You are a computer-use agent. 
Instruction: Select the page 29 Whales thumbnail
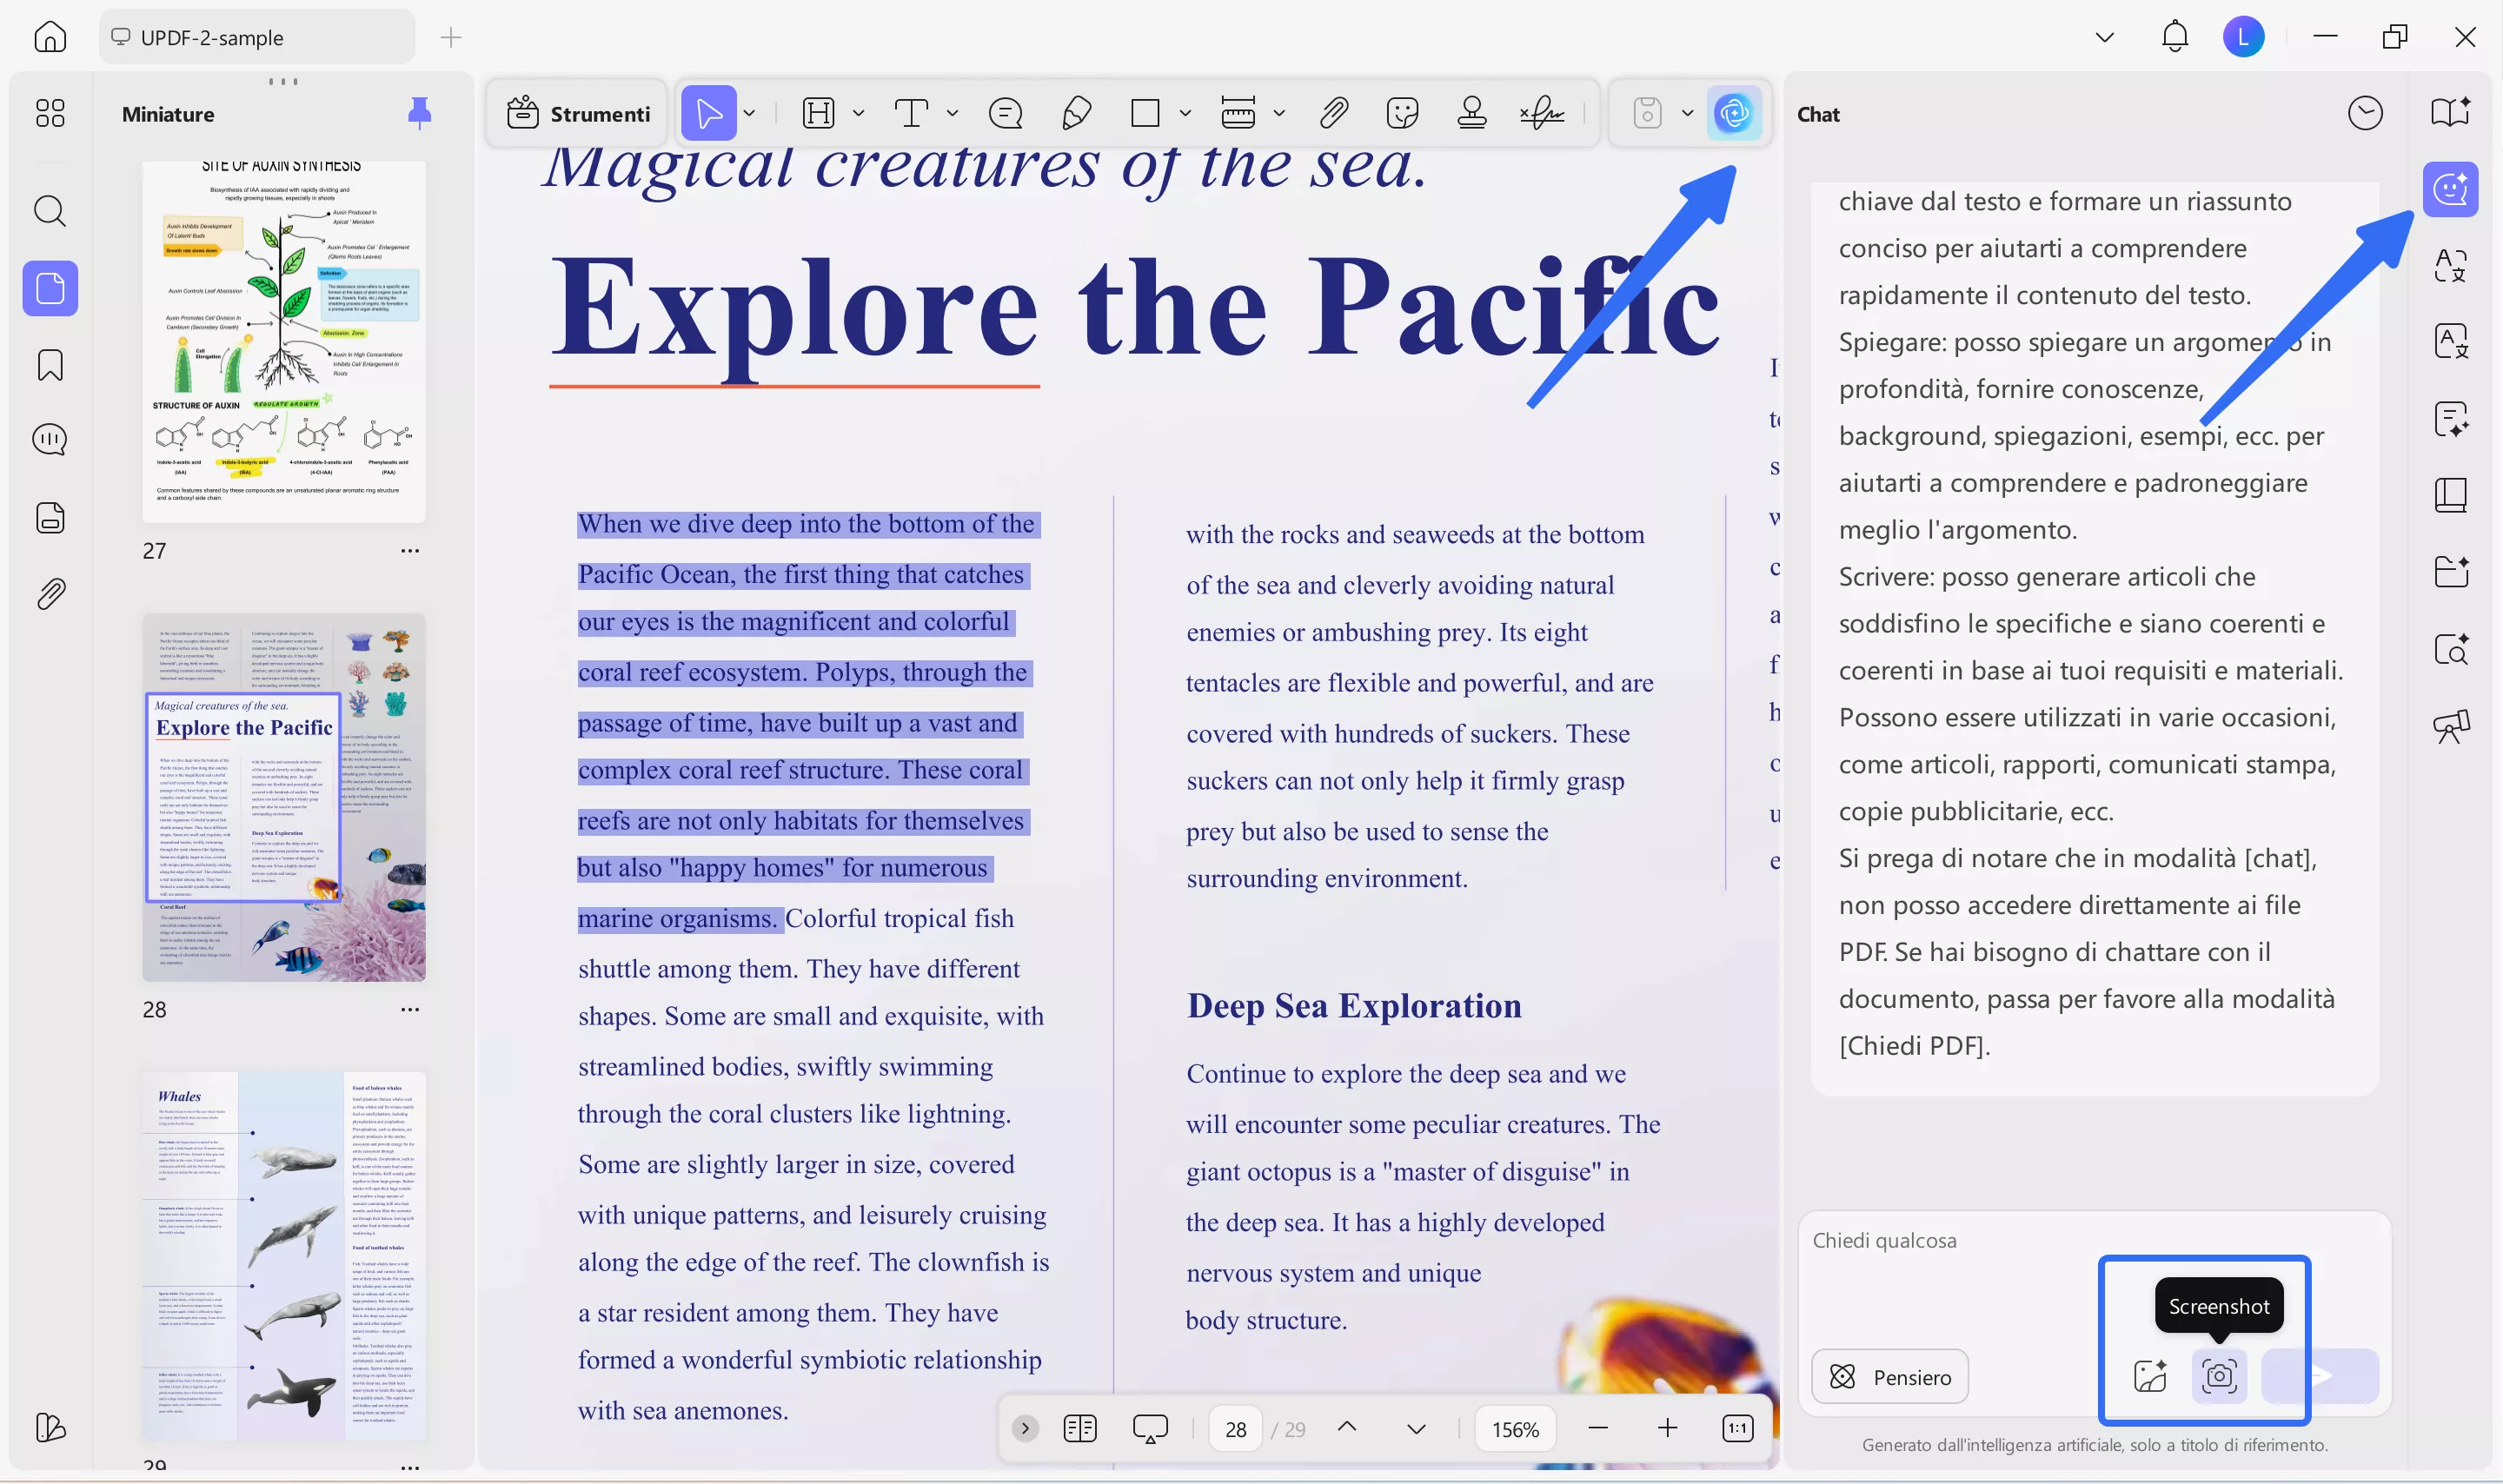[283, 1255]
